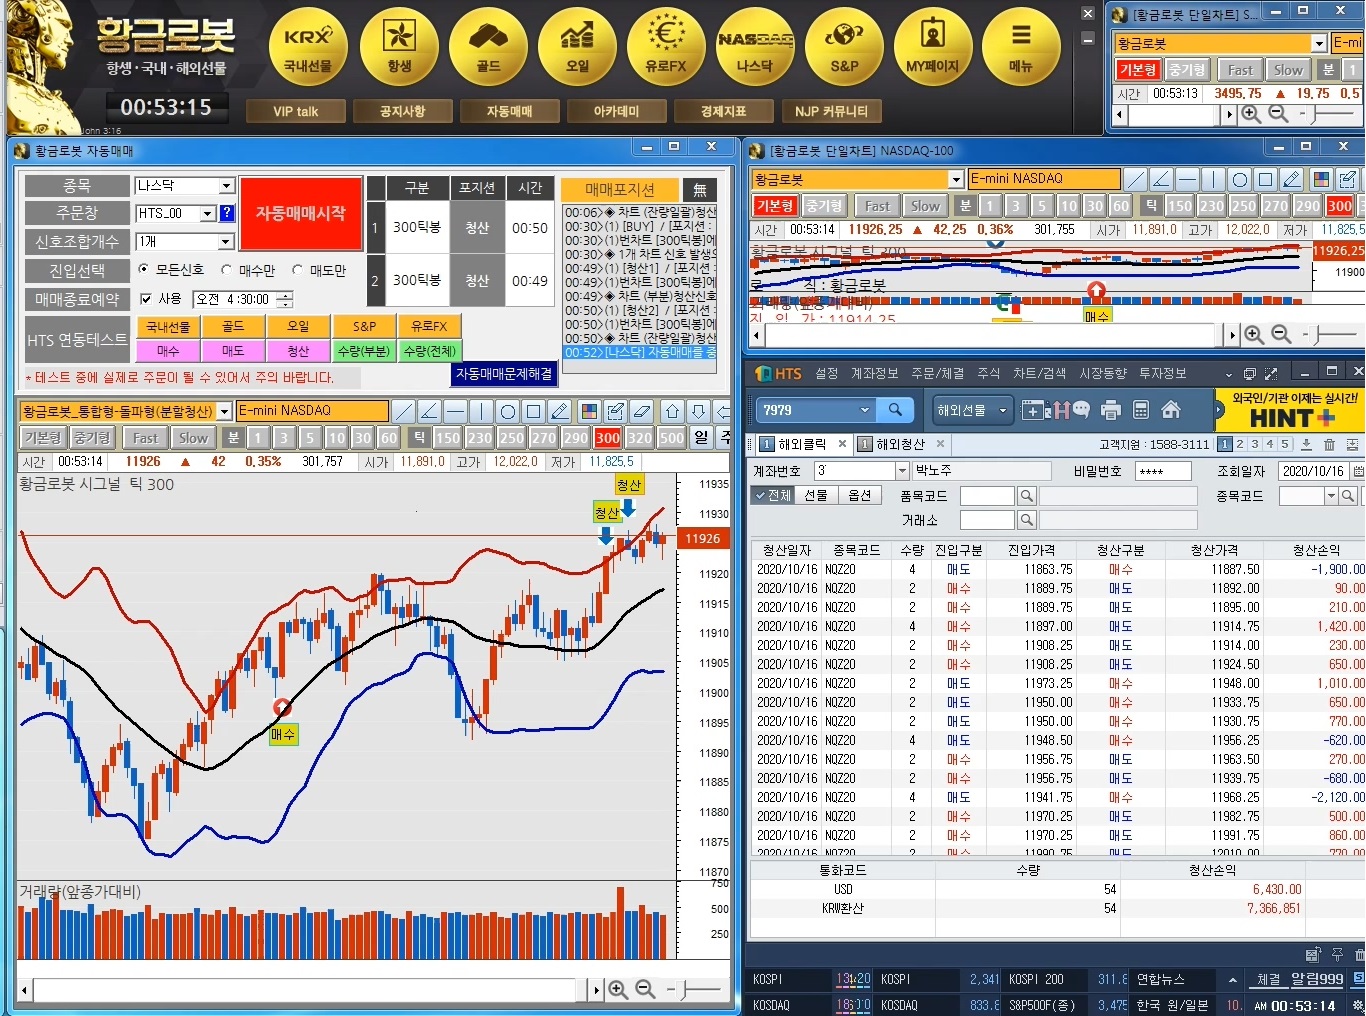The height and width of the screenshot is (1016, 1366).
Task: Open the calculator icon in HTS toolbar
Action: (x=1140, y=409)
